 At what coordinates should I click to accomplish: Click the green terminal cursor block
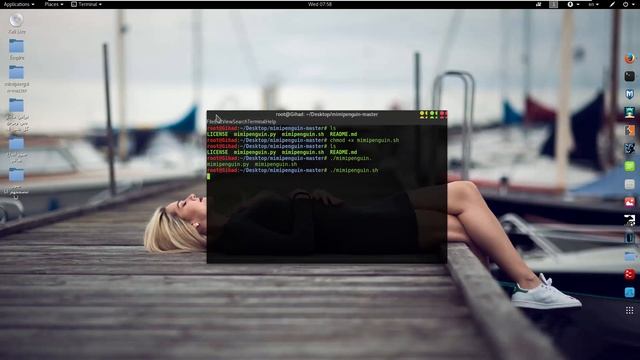(209, 176)
